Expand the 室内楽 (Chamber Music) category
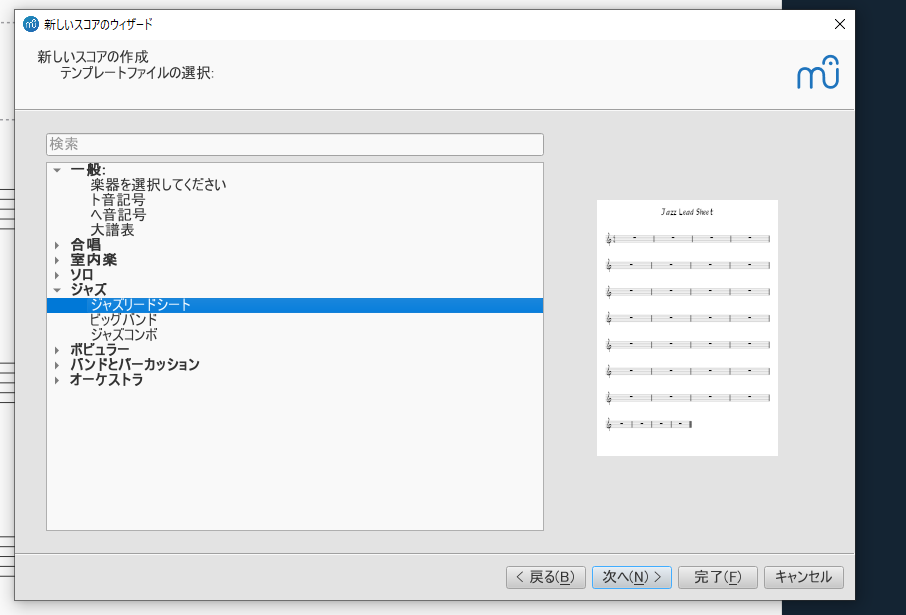This screenshot has width=906, height=615. (57, 259)
